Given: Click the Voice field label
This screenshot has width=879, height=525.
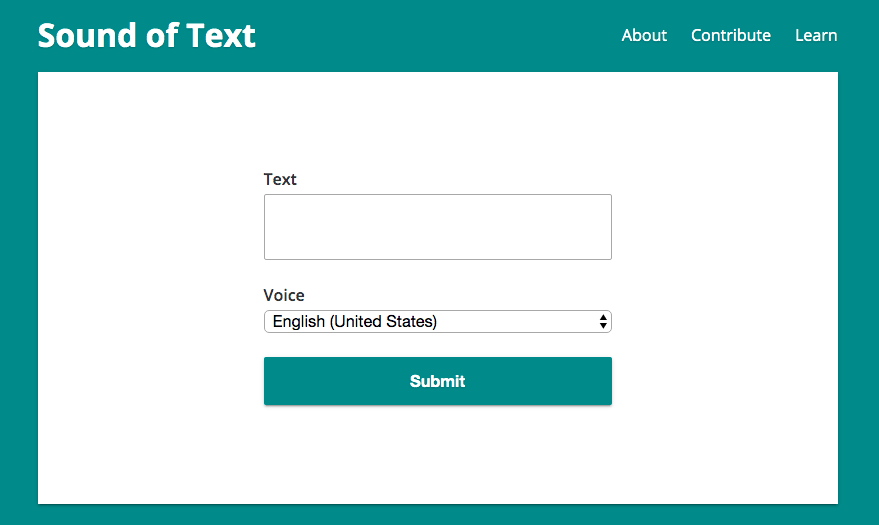Looking at the screenshot, I should tap(284, 295).
